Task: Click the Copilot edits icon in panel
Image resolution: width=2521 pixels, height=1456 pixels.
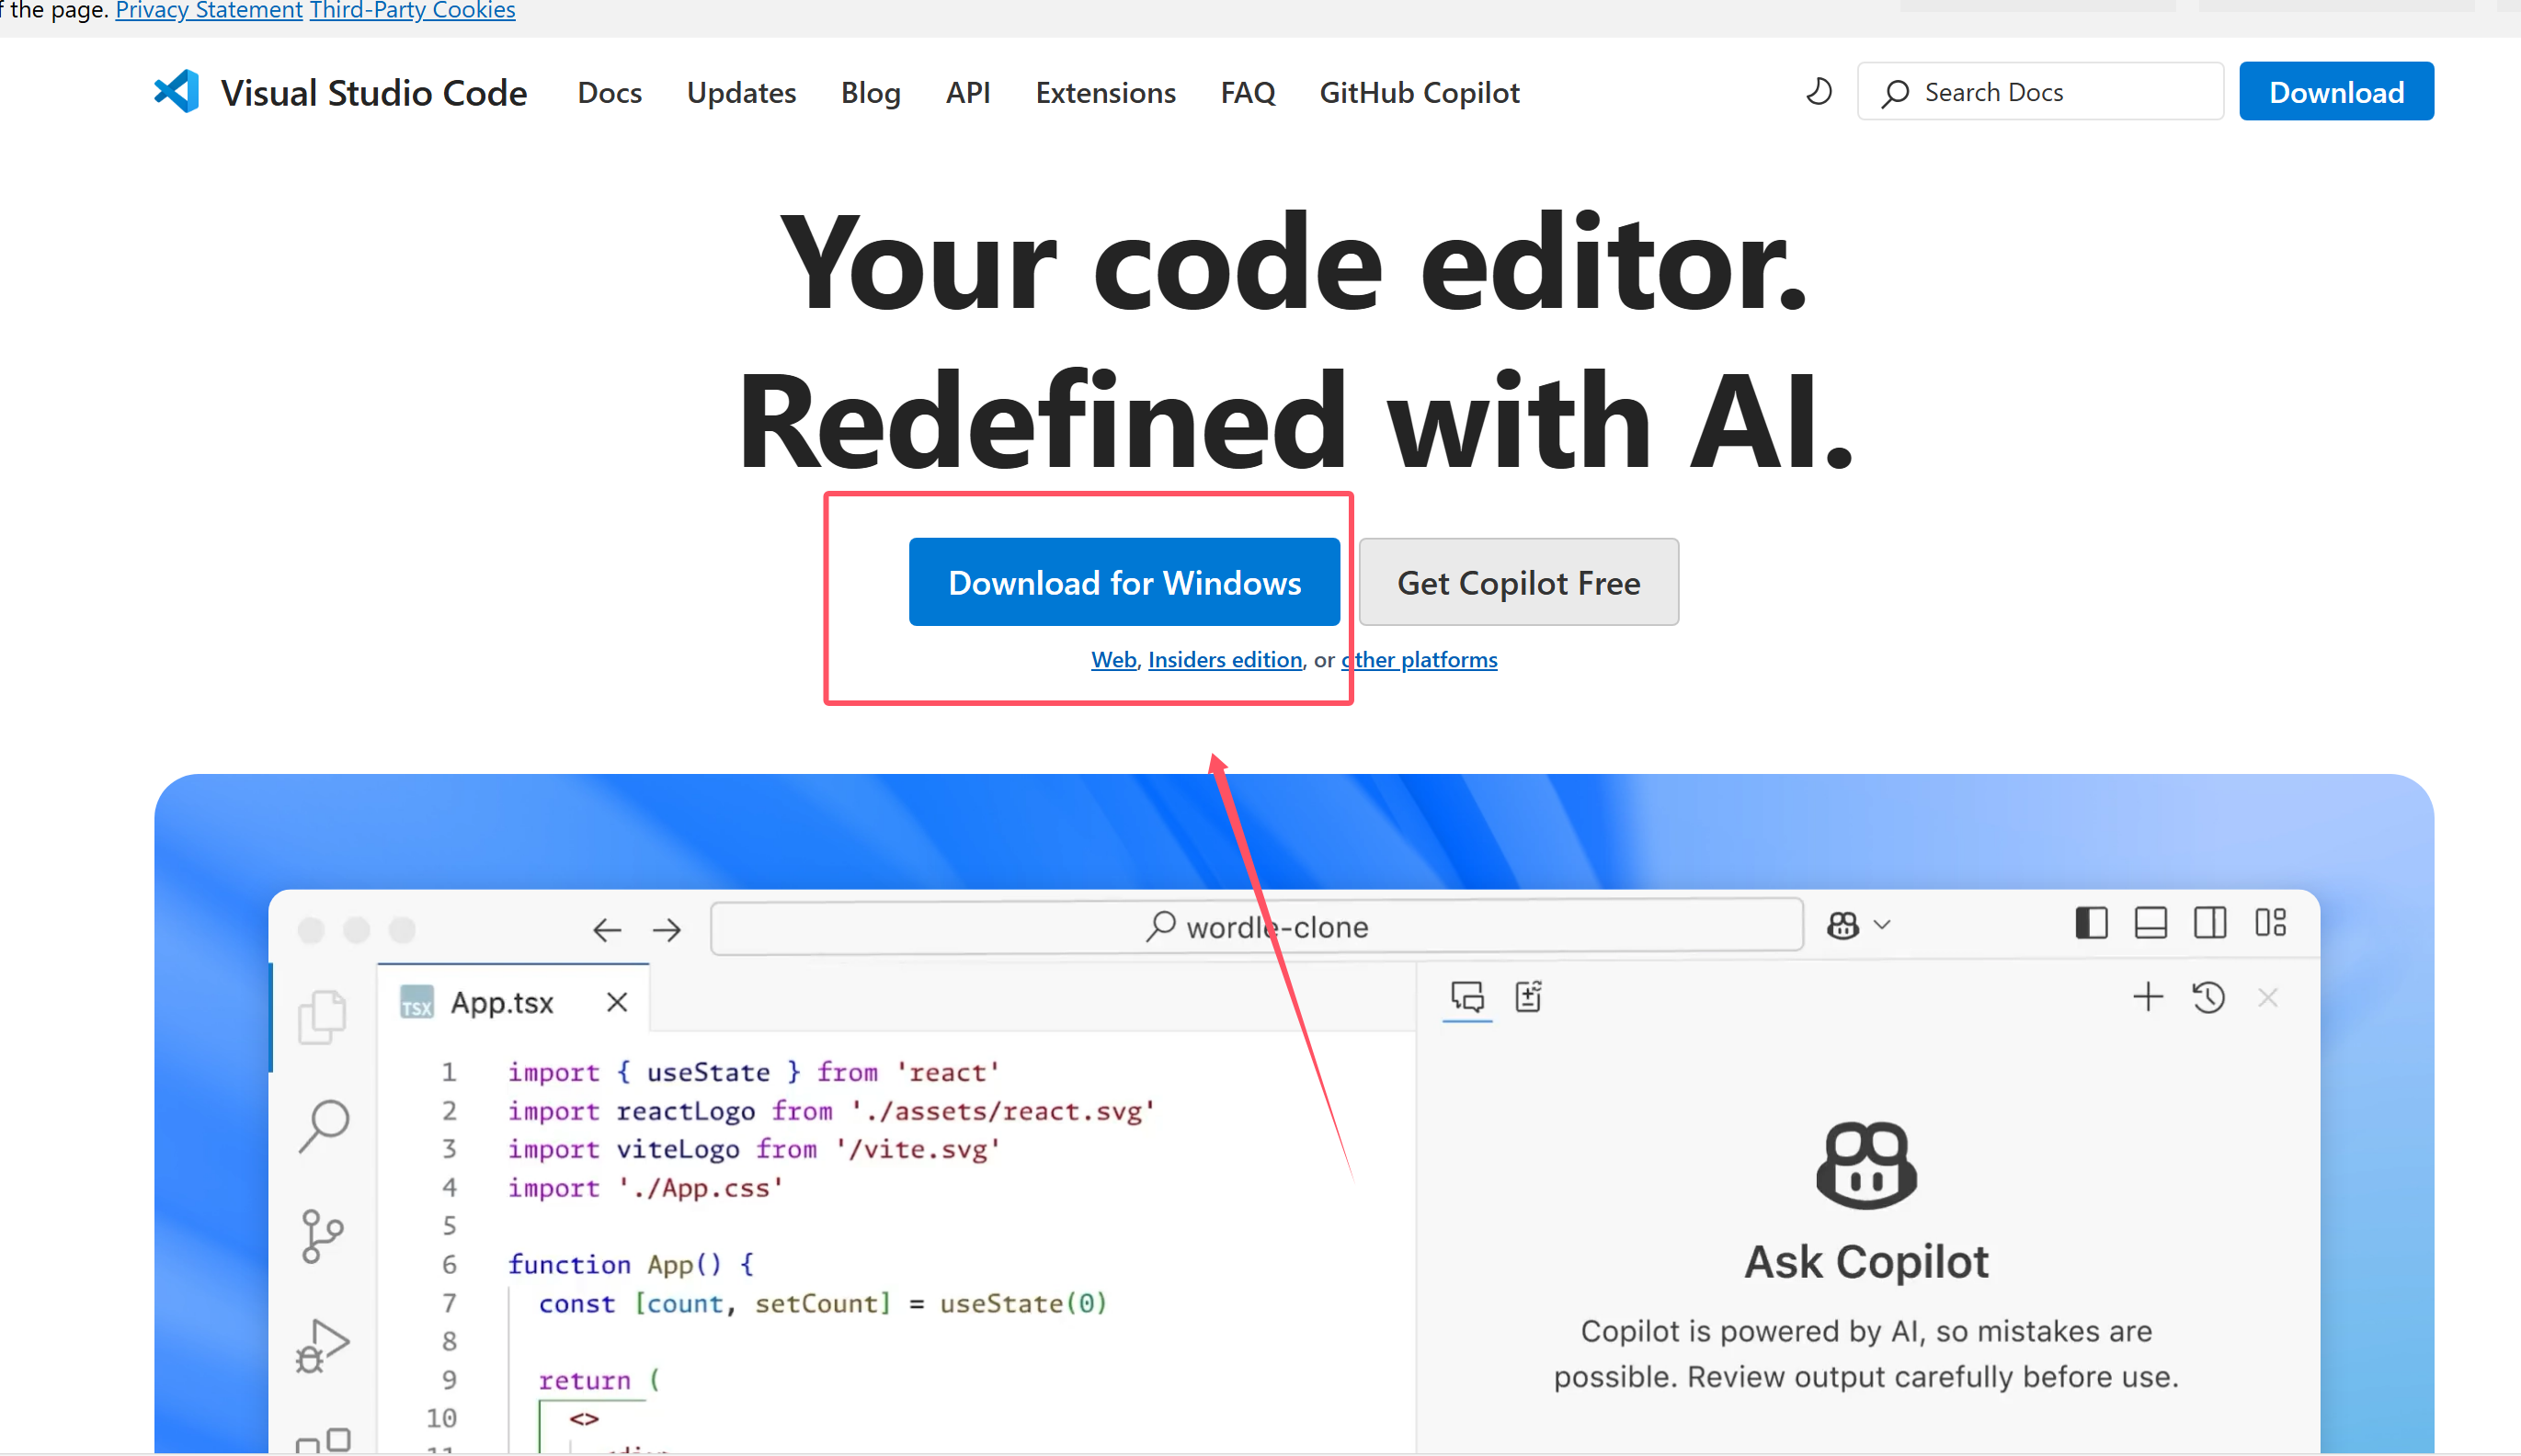Action: tap(1529, 997)
